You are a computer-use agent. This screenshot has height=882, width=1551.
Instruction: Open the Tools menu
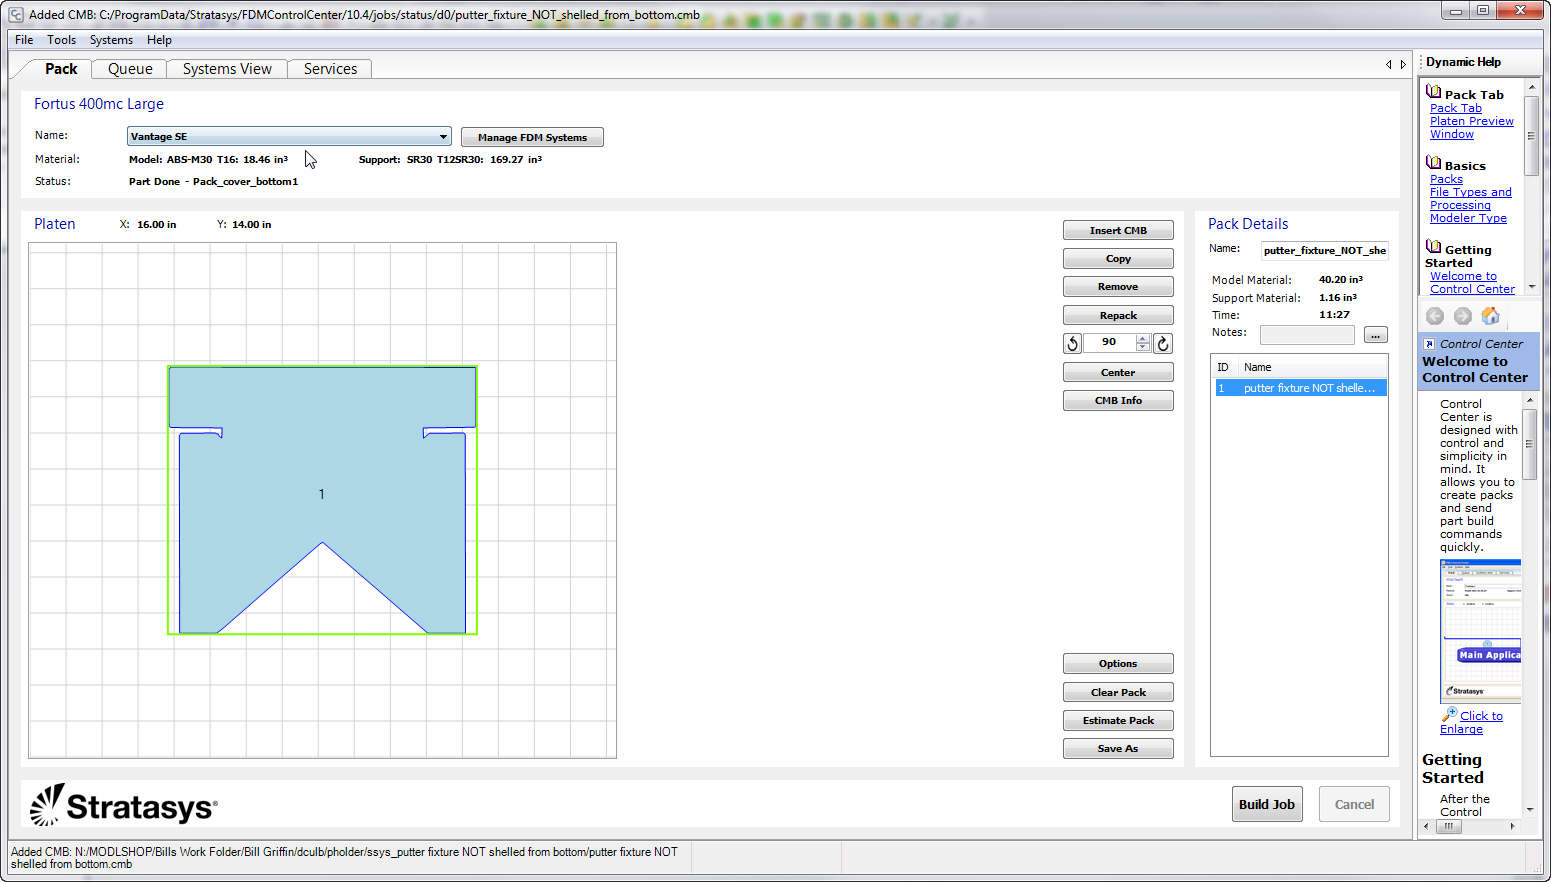click(61, 40)
